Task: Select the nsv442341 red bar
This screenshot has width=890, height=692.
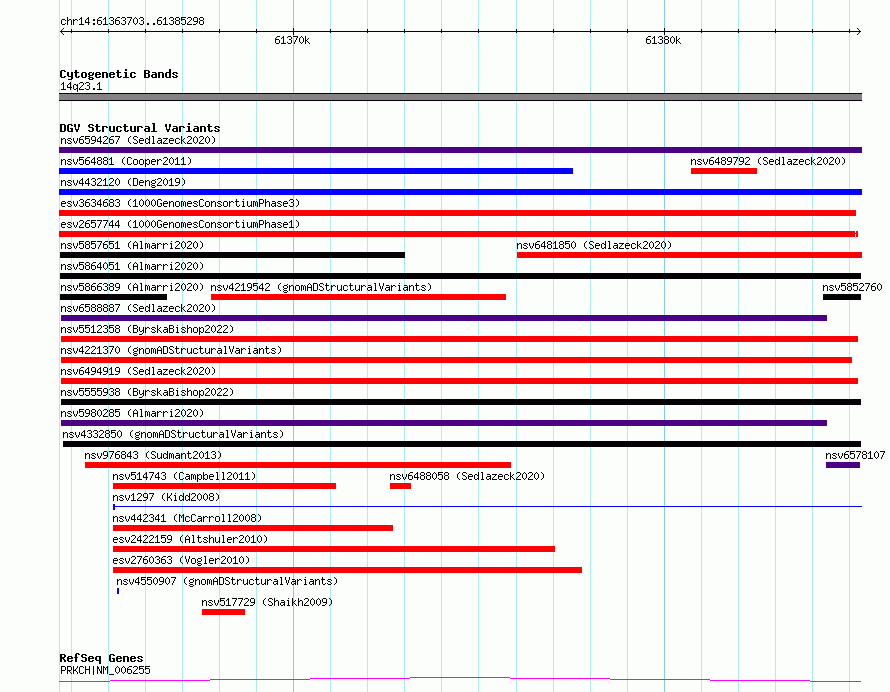Action: (253, 528)
